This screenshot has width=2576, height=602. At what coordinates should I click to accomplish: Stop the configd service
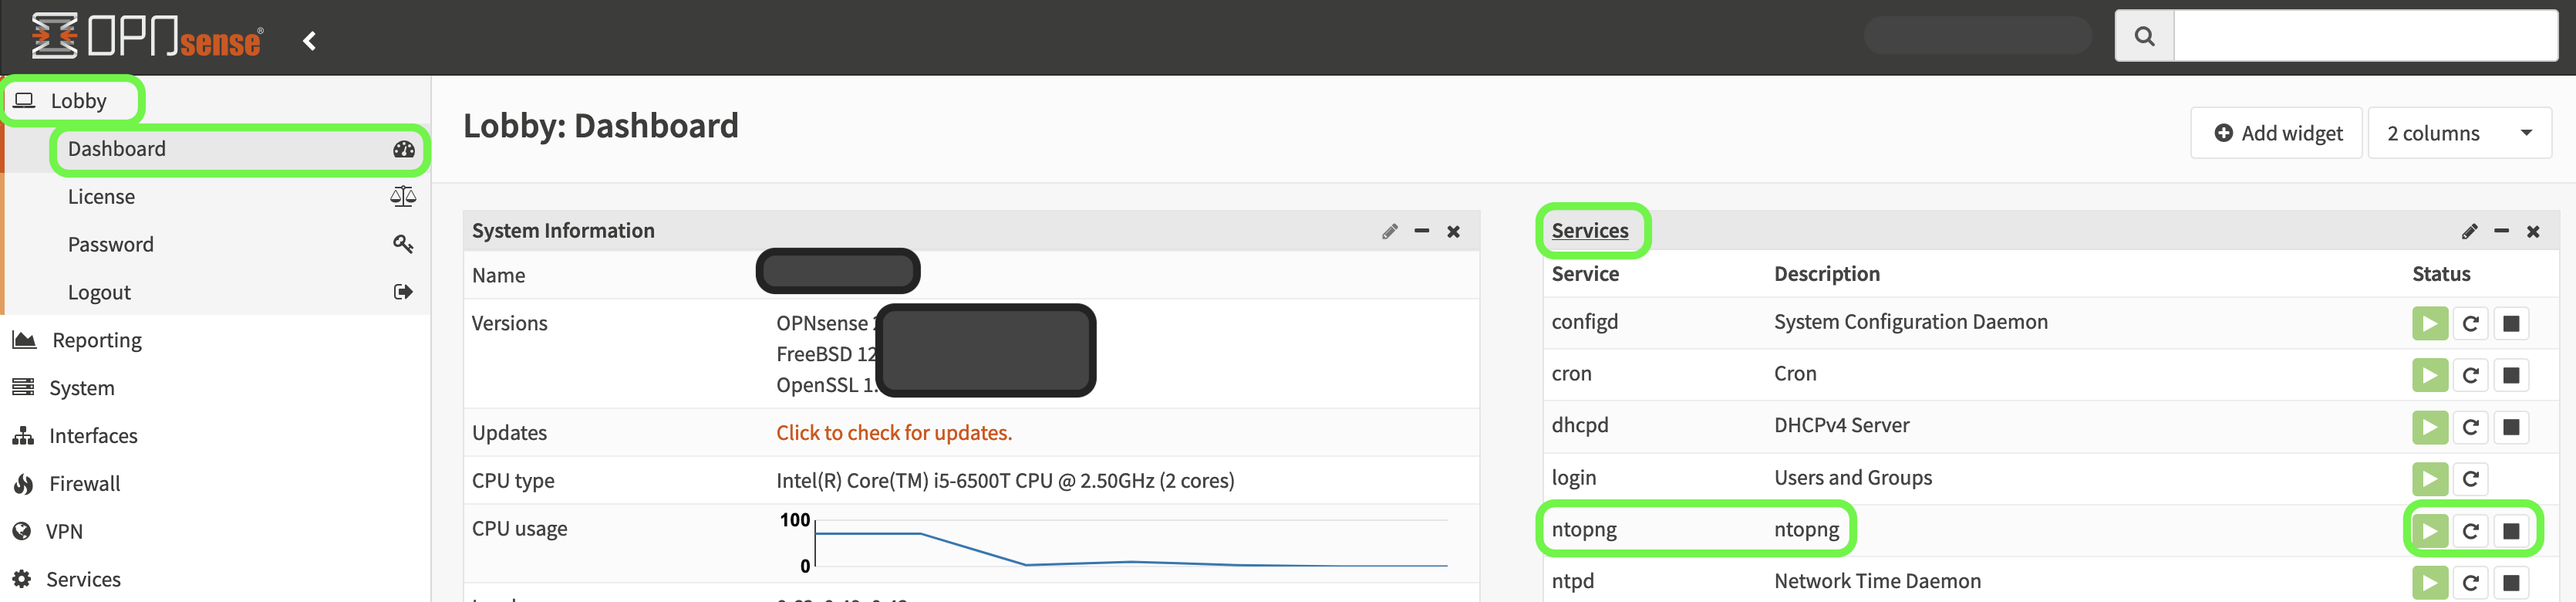pos(2511,324)
